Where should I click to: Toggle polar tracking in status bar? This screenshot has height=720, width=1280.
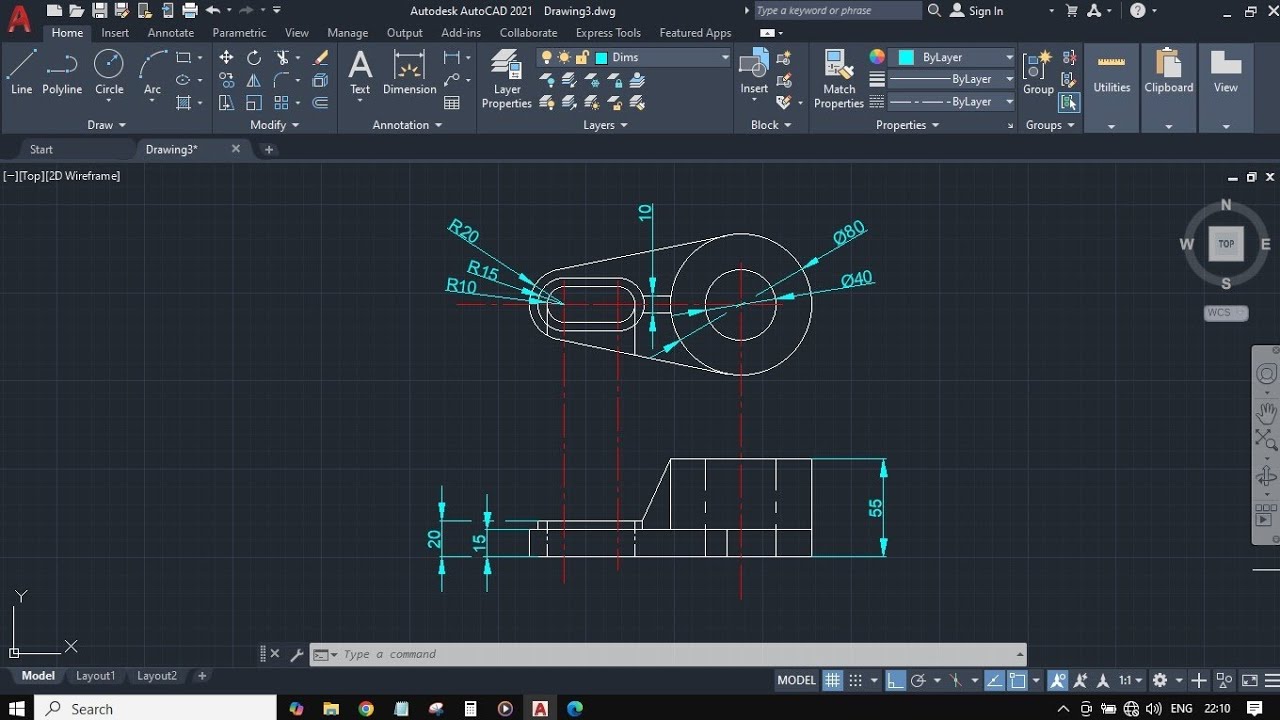click(x=918, y=680)
